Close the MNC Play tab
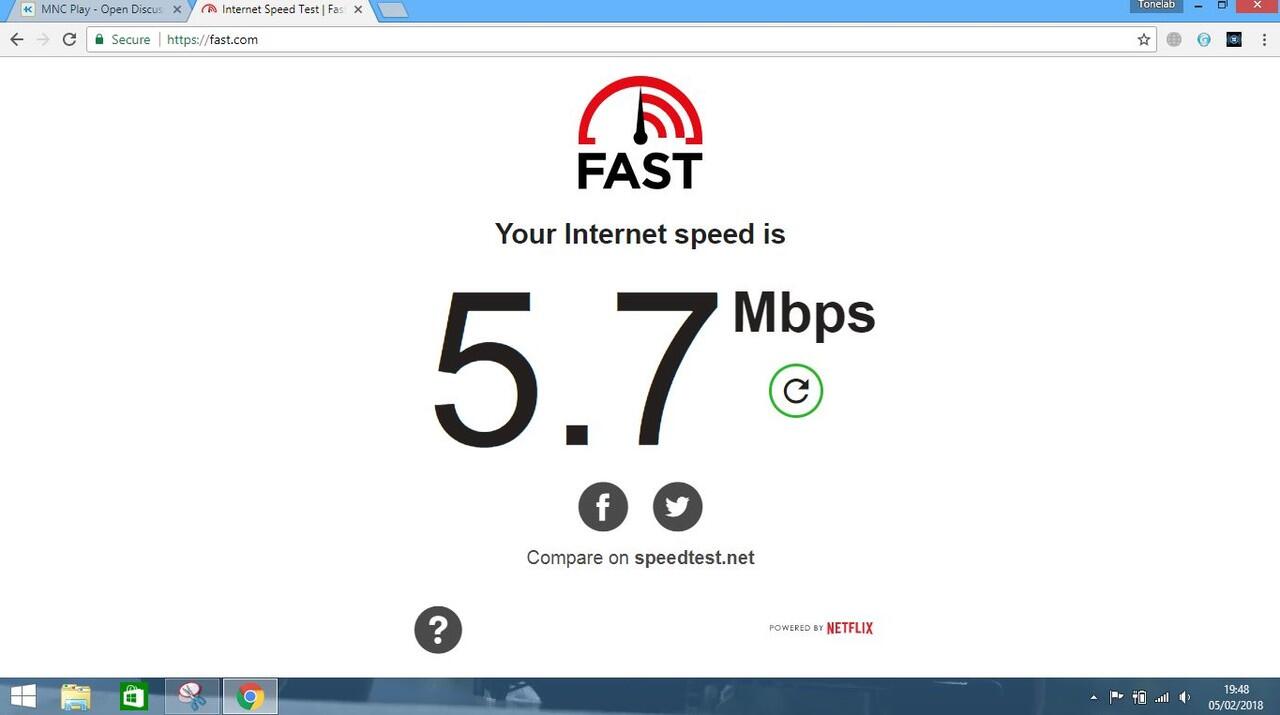The image size is (1280, 715). pos(177,10)
